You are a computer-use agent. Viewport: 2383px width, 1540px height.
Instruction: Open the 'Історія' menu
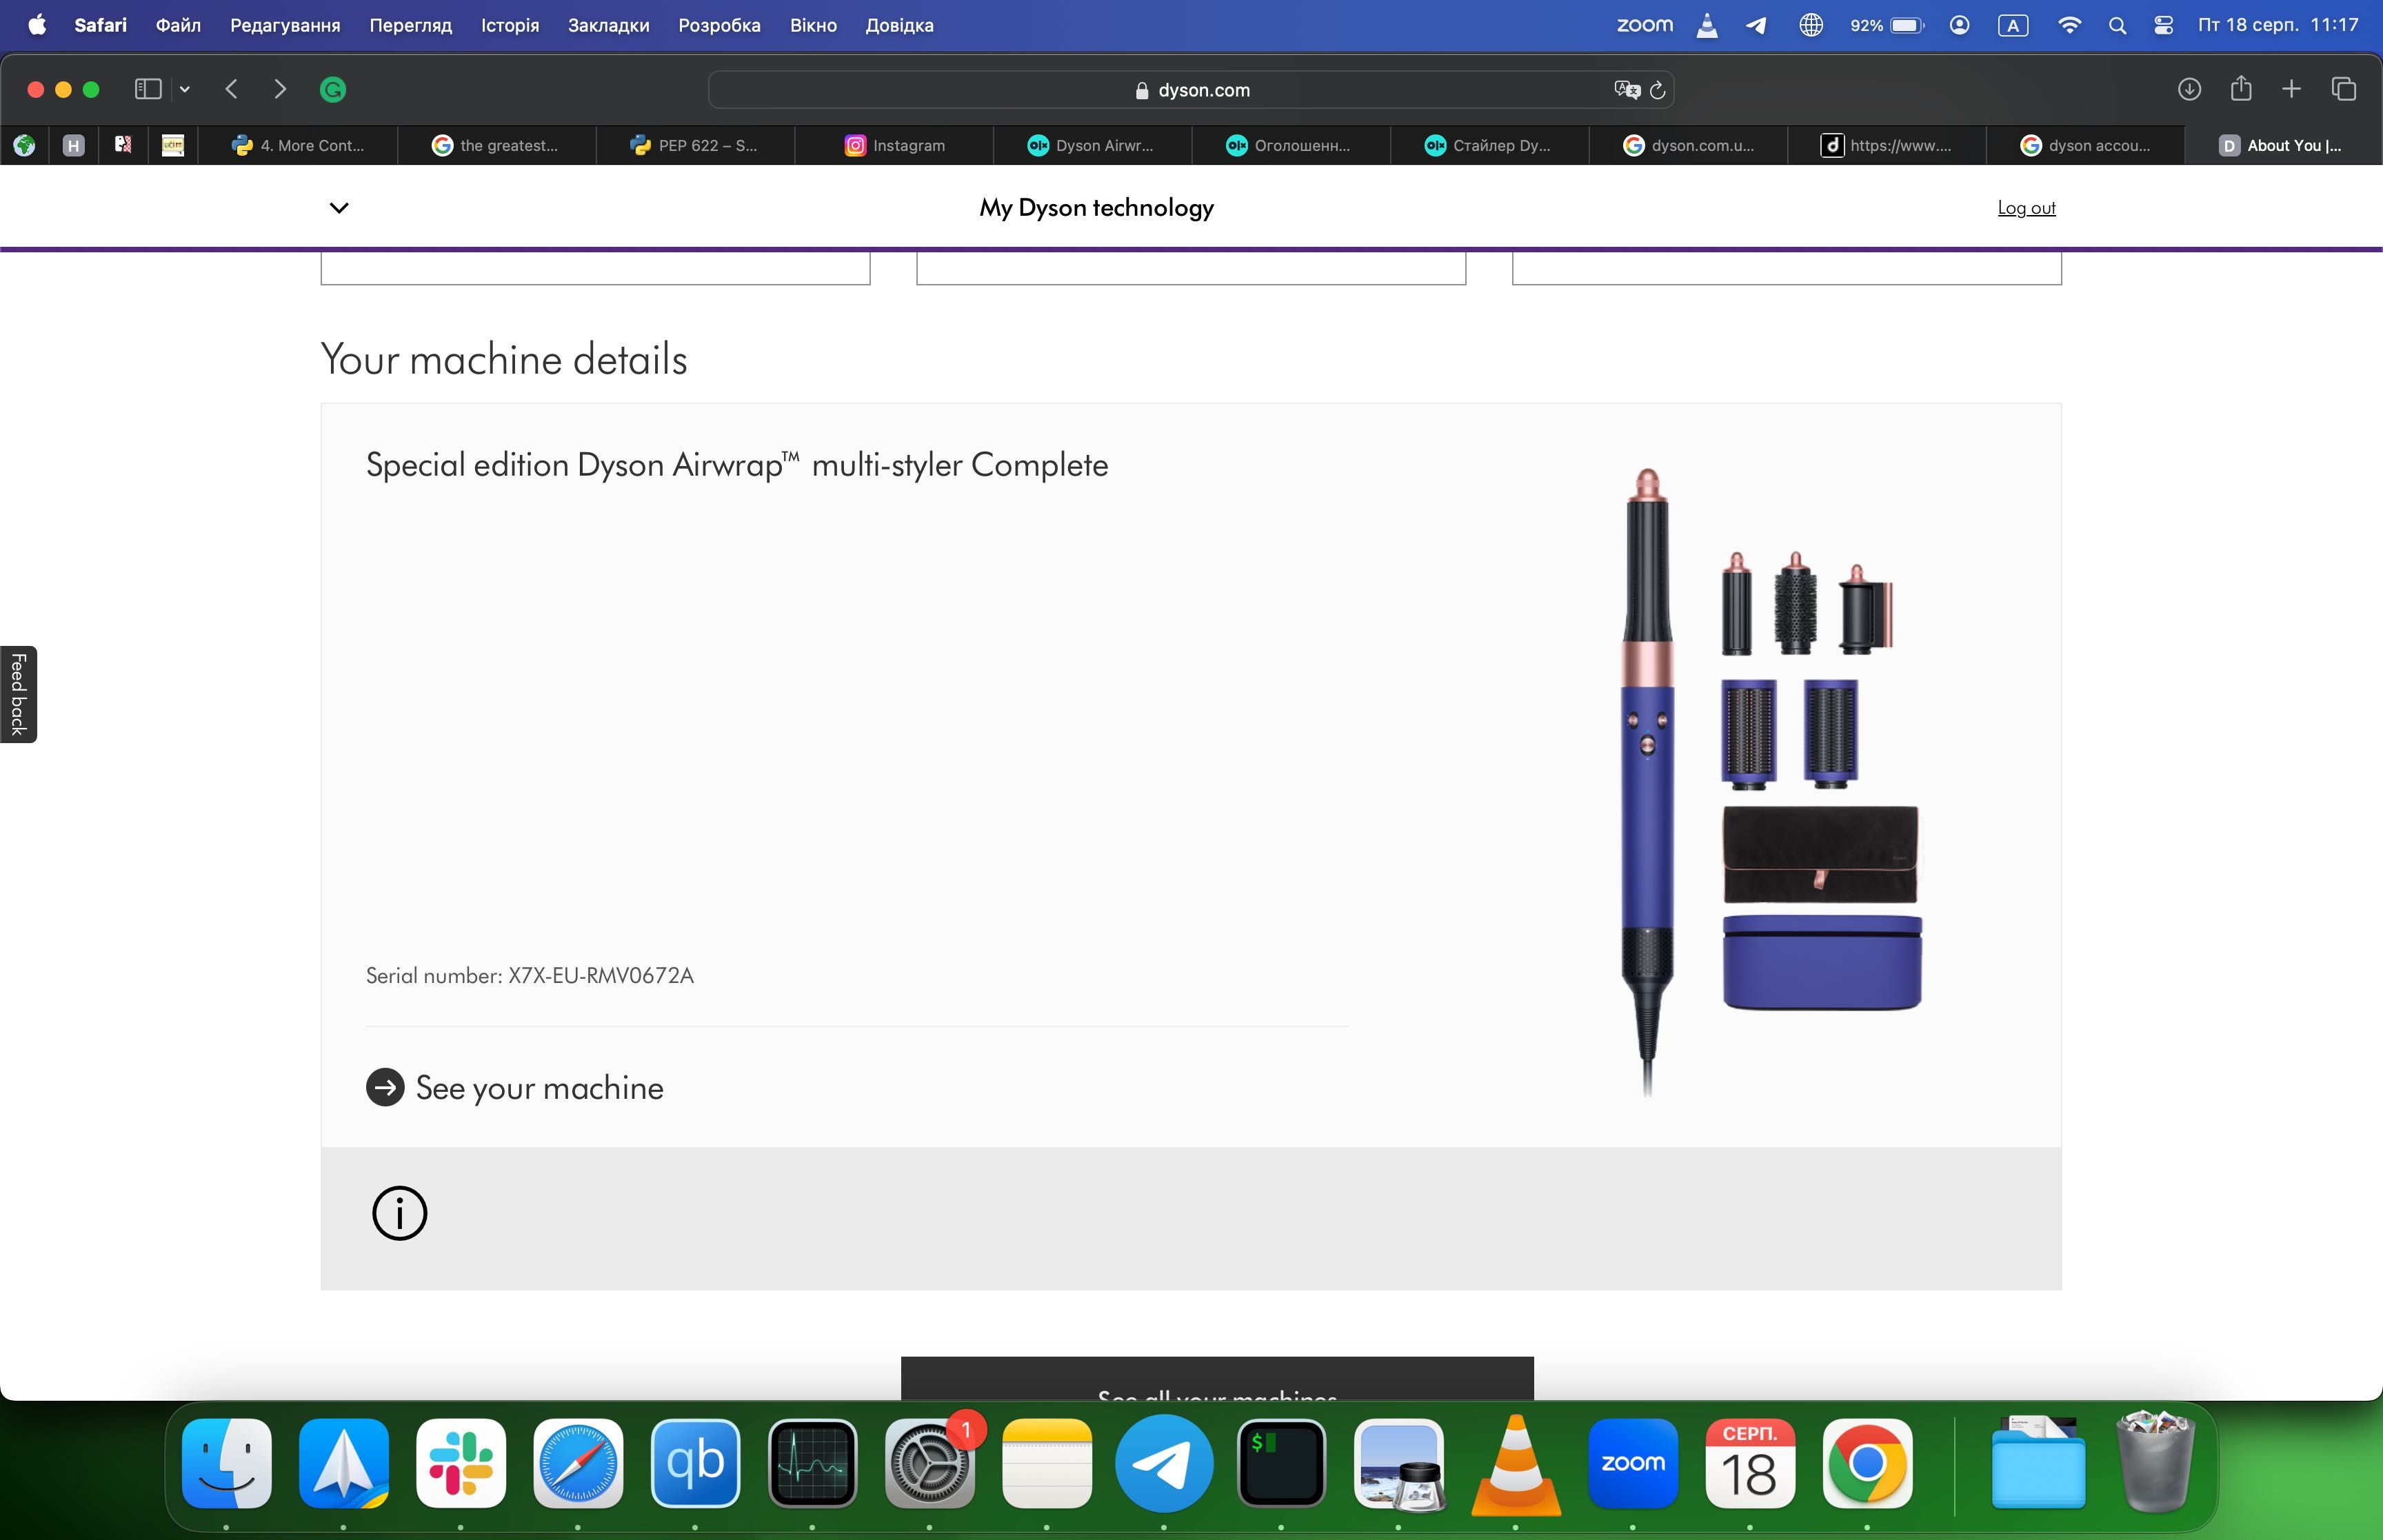coord(510,25)
